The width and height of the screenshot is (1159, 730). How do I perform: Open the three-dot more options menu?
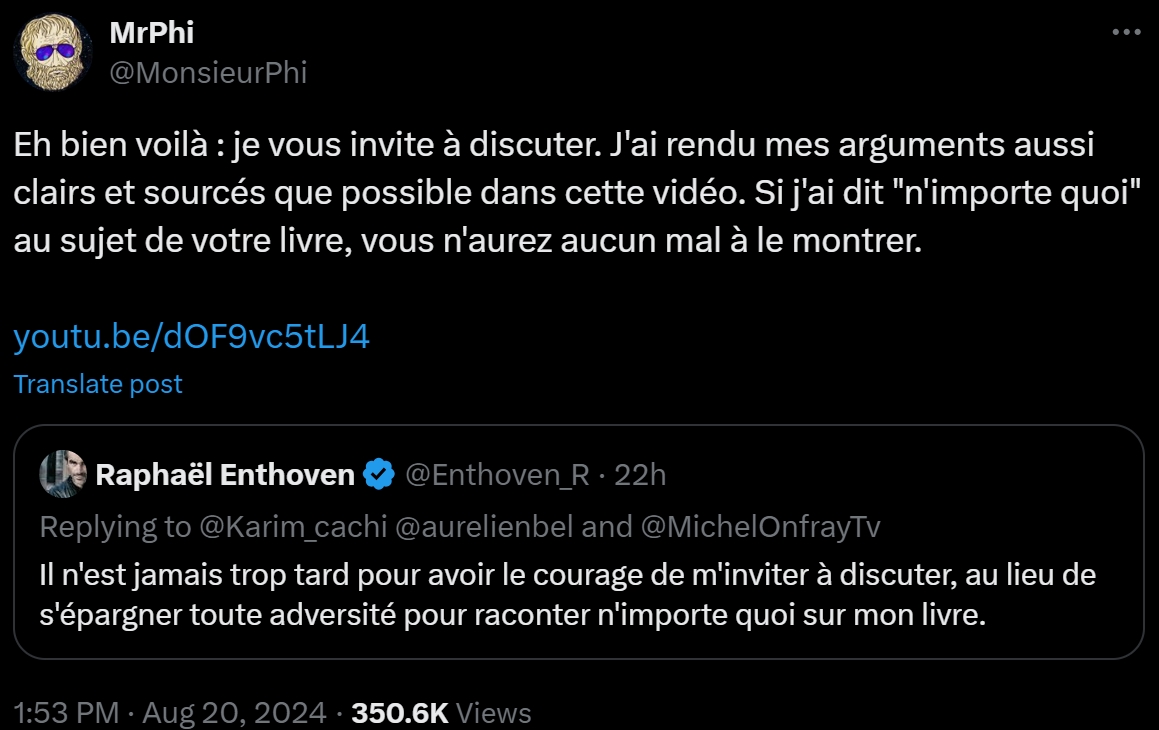tap(1126, 33)
